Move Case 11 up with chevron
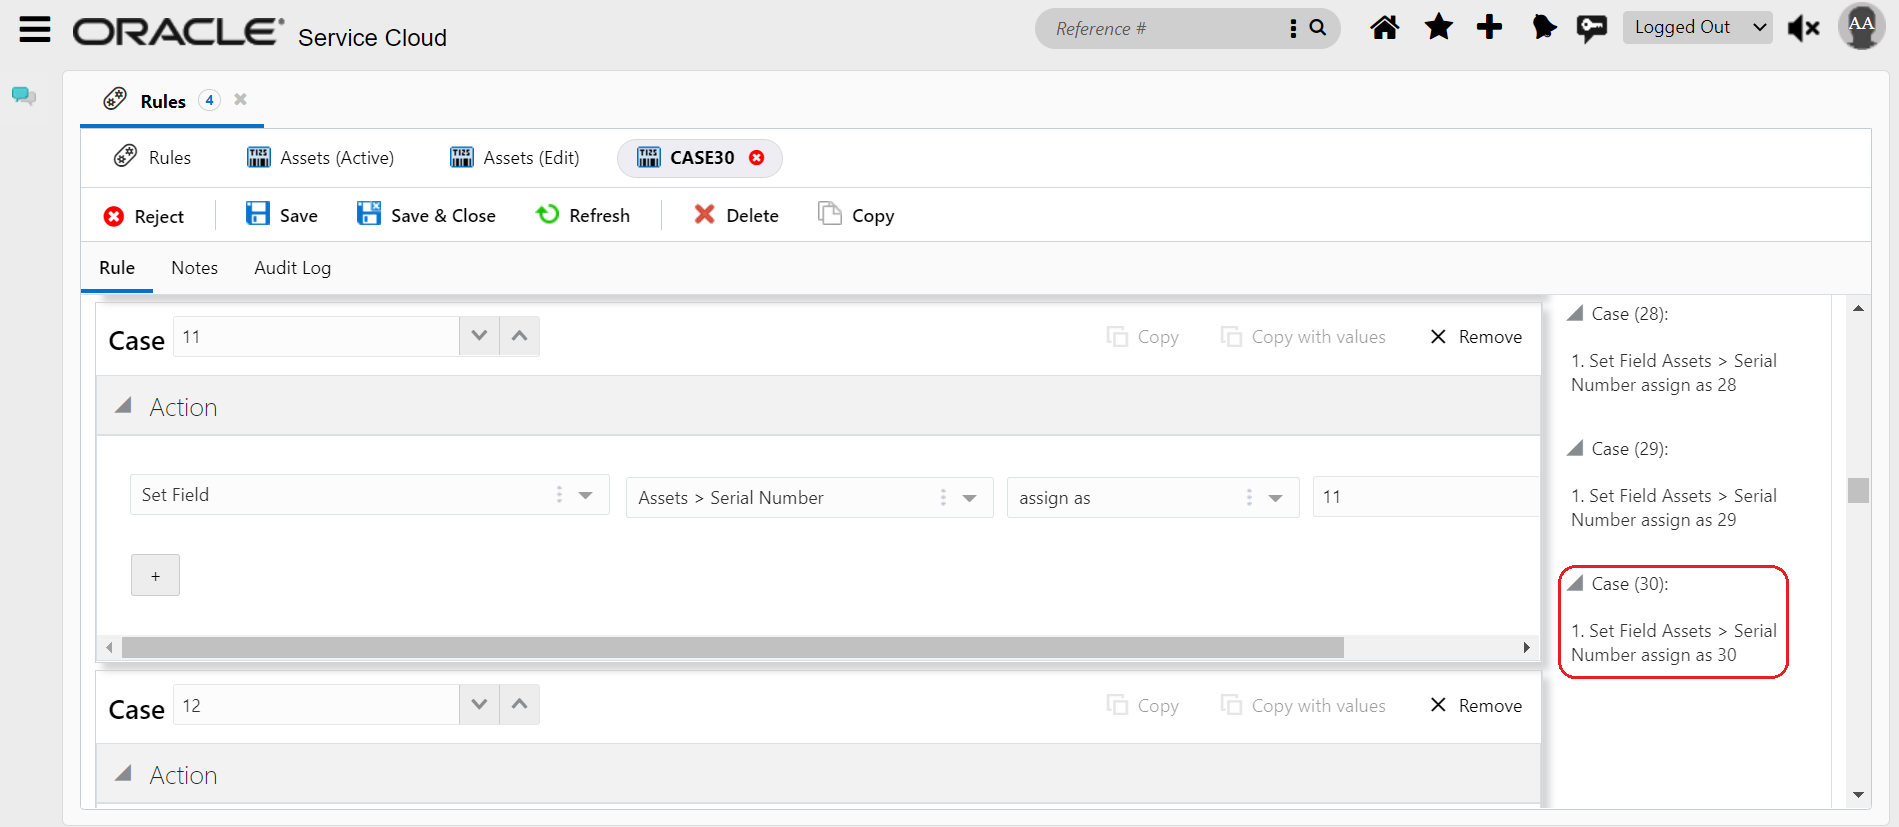This screenshot has width=1899, height=827. coord(519,337)
